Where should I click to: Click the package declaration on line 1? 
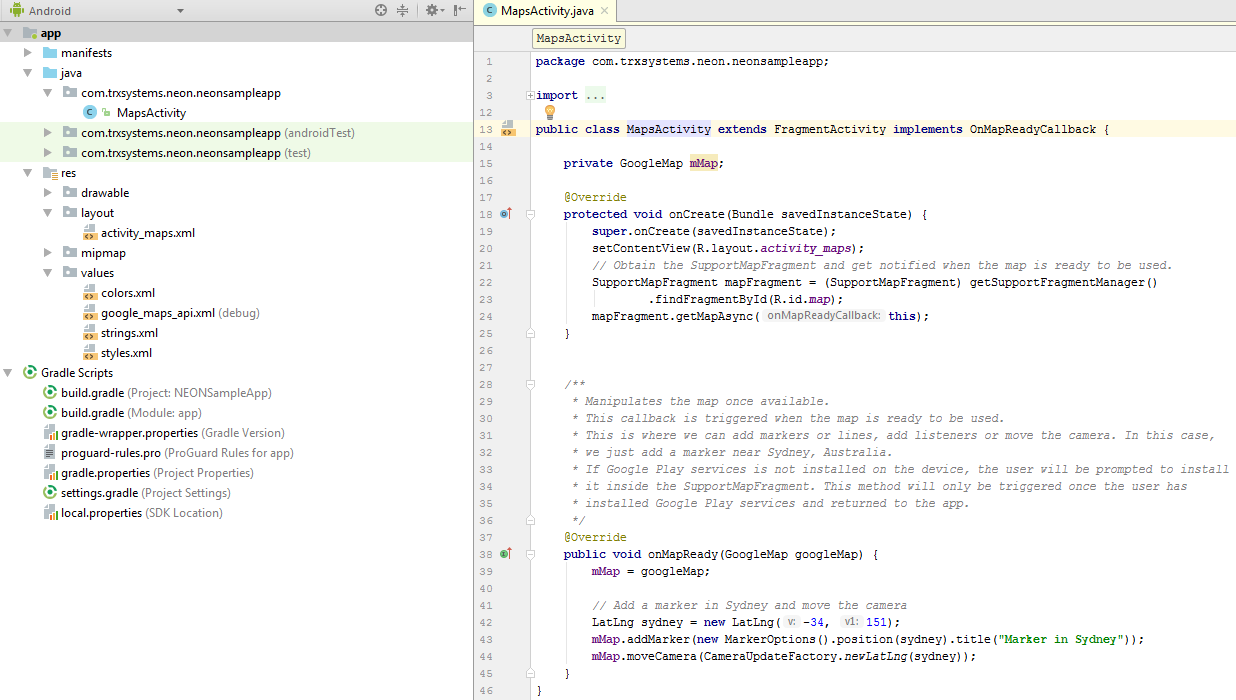[x=682, y=61]
